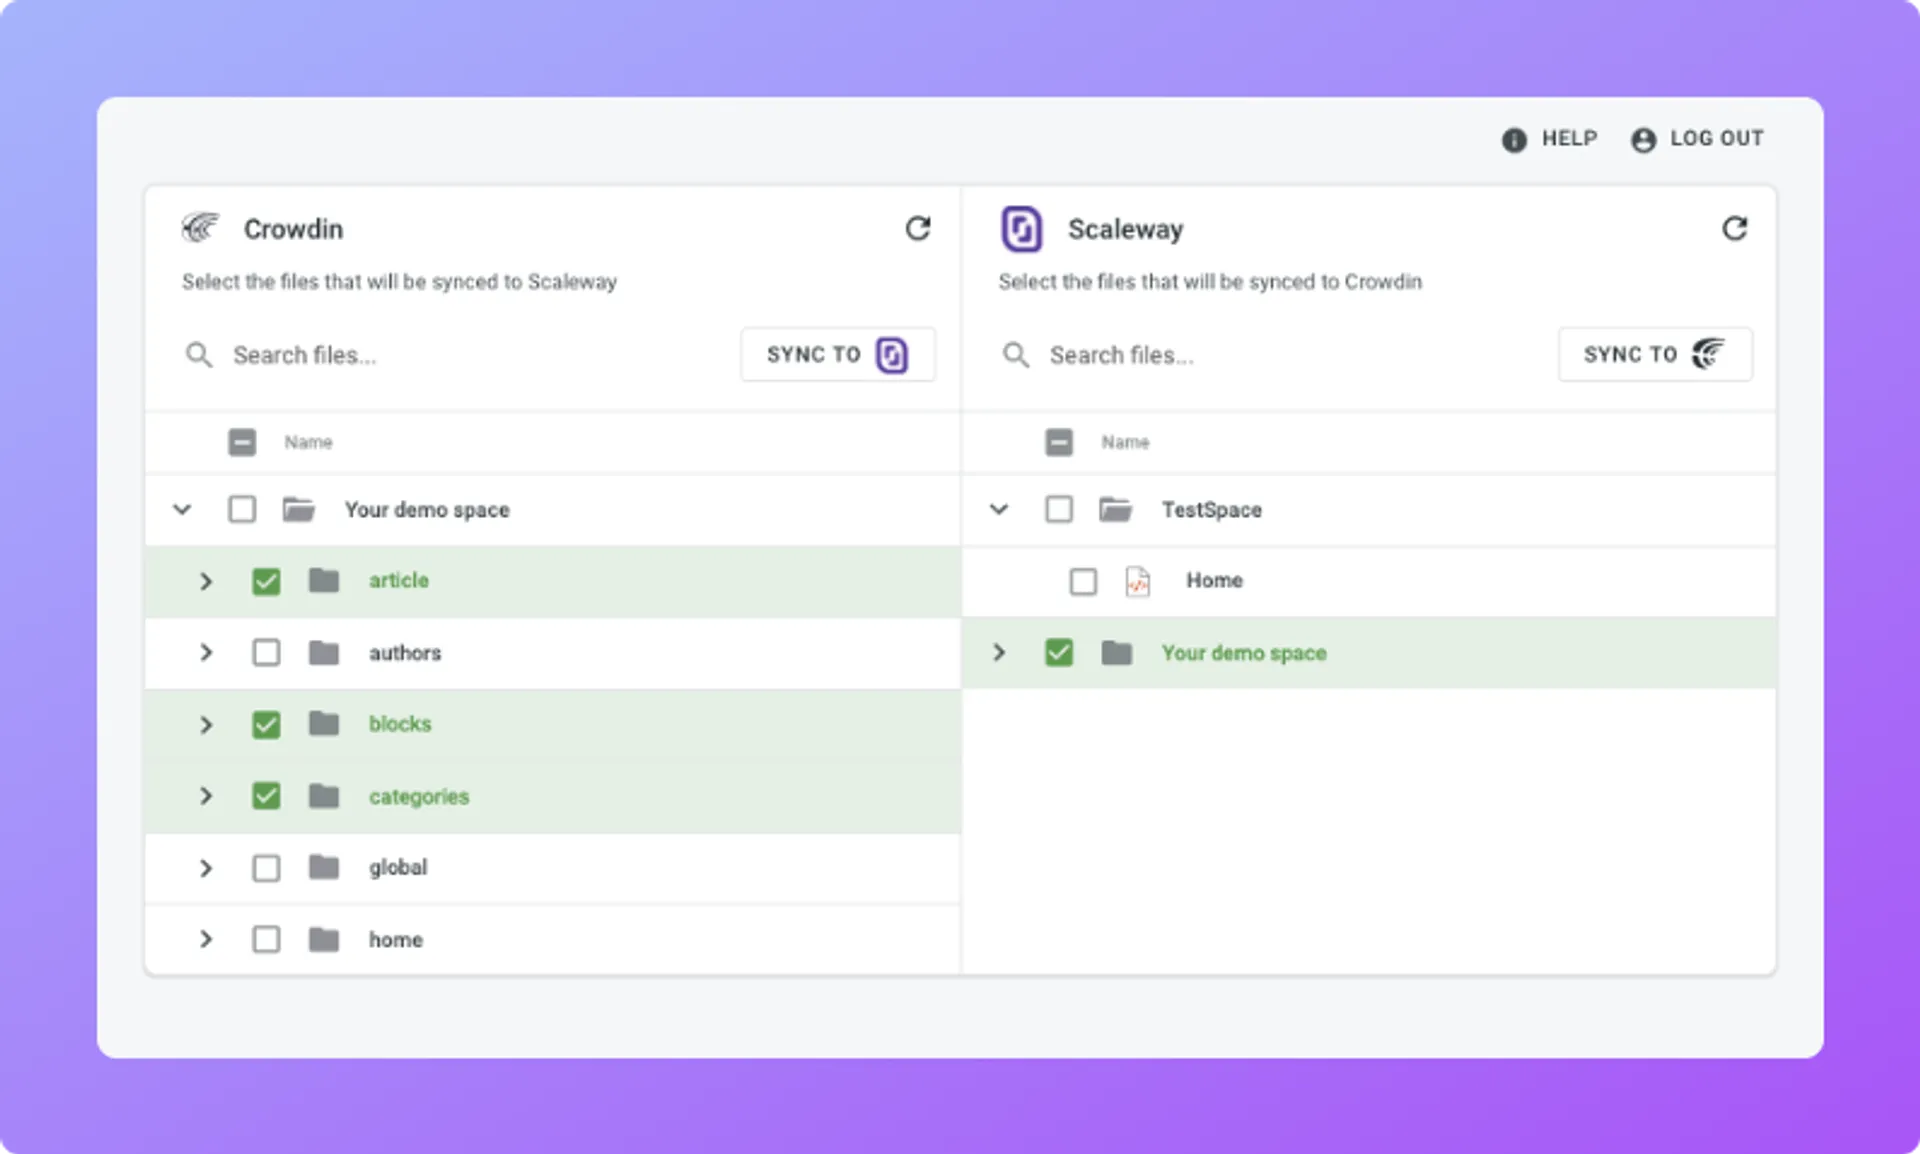Viewport: 1920px width, 1154px height.
Task: Click the search magnifier in Crowdin panel
Action: click(199, 355)
